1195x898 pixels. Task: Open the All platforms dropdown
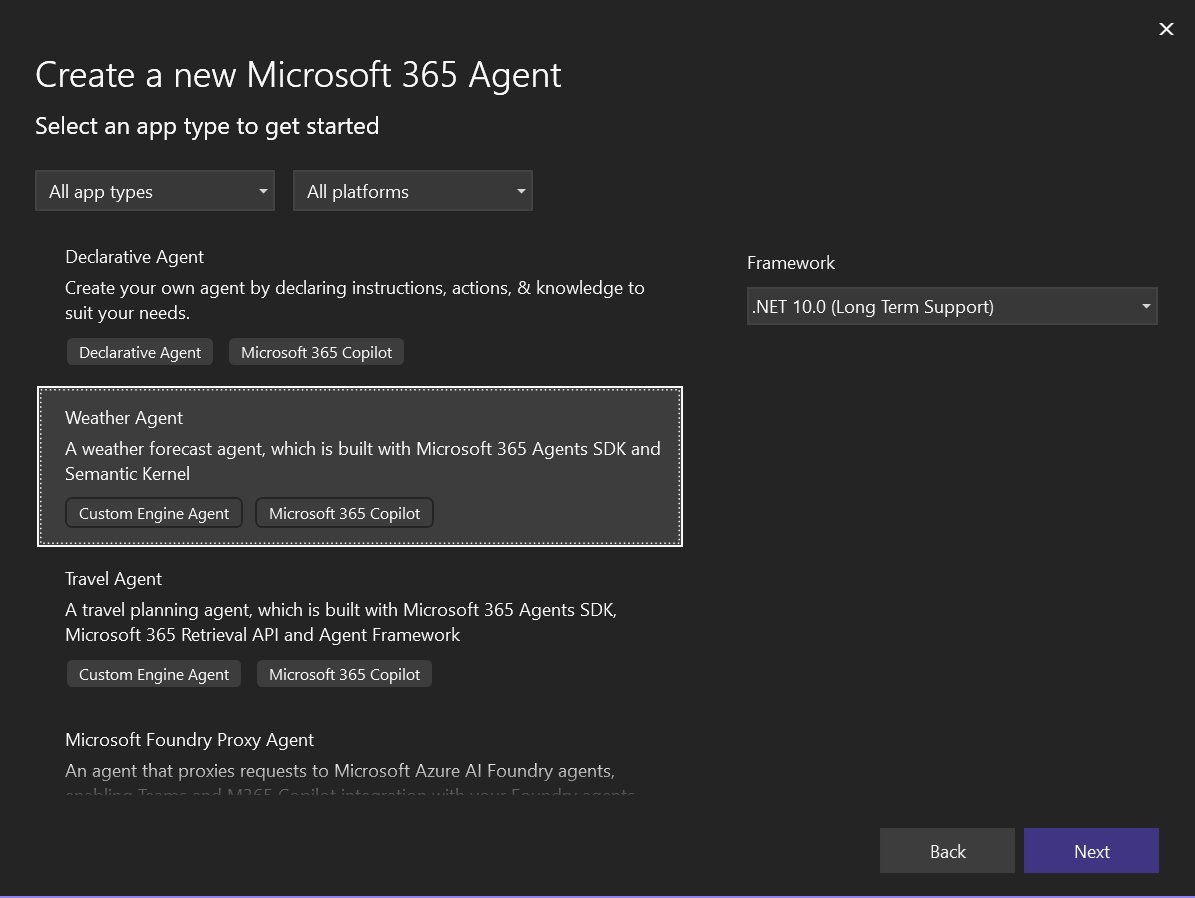(412, 191)
